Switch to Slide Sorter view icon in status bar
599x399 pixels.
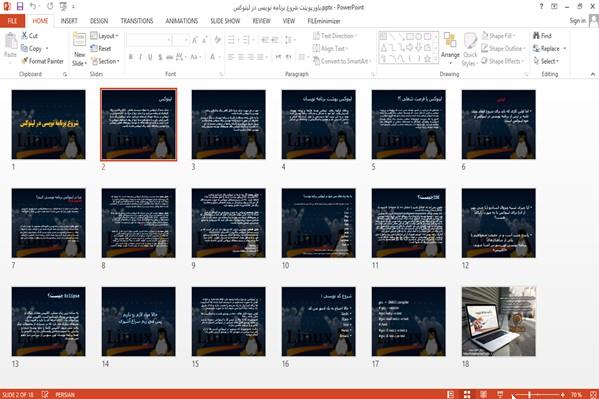tap(467, 394)
